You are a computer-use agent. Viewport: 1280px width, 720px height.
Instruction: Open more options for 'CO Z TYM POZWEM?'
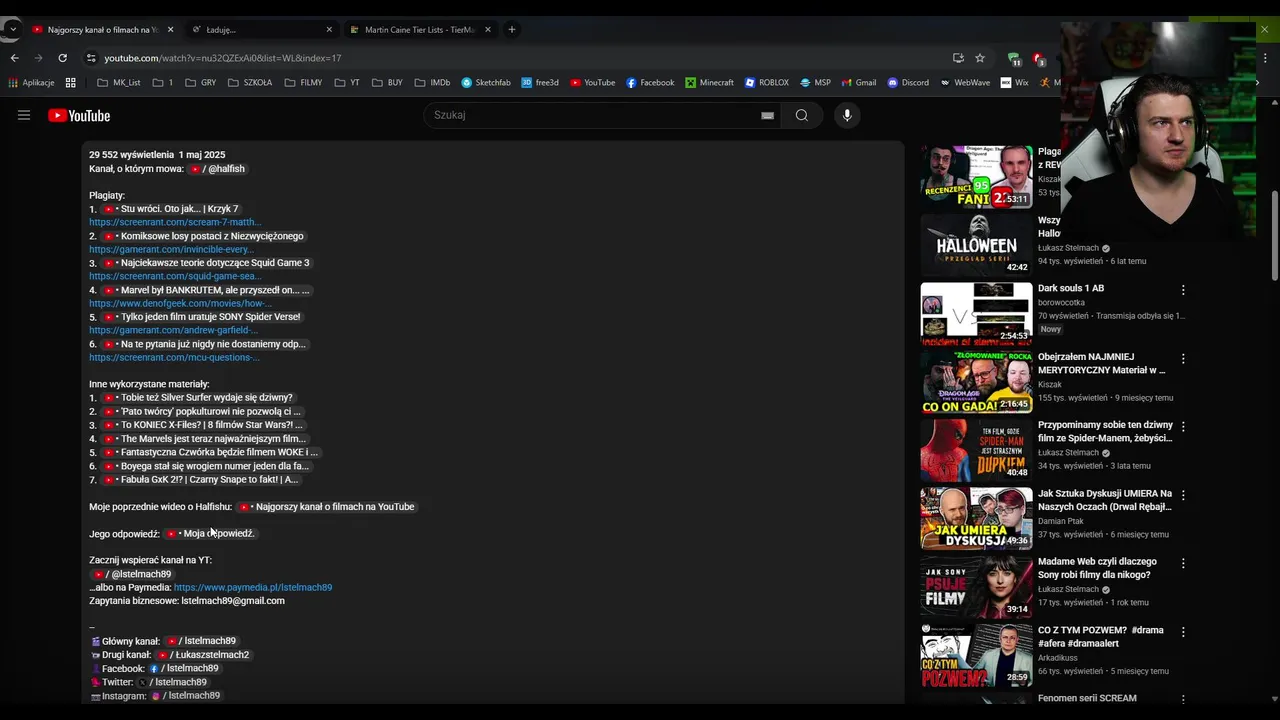[x=1183, y=632]
